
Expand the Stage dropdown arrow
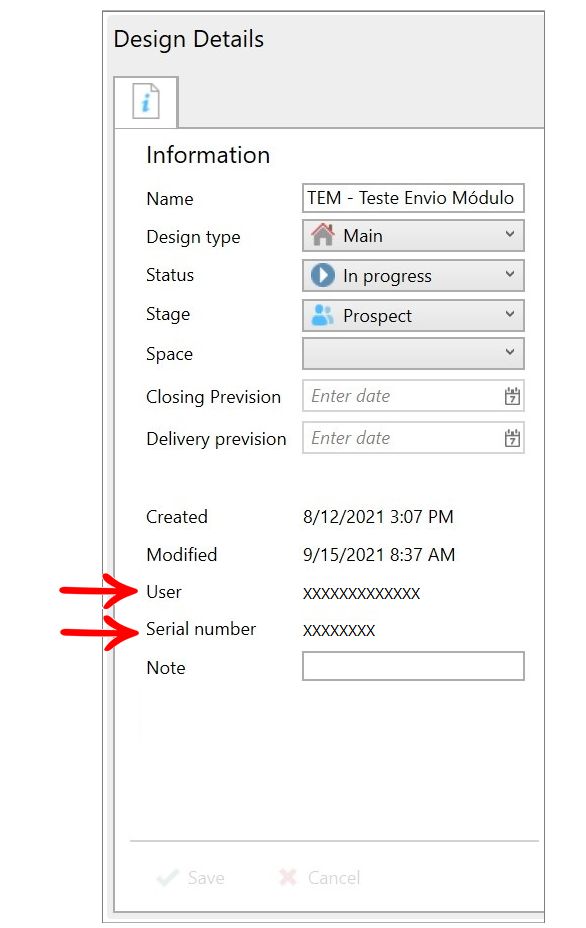pos(510,314)
